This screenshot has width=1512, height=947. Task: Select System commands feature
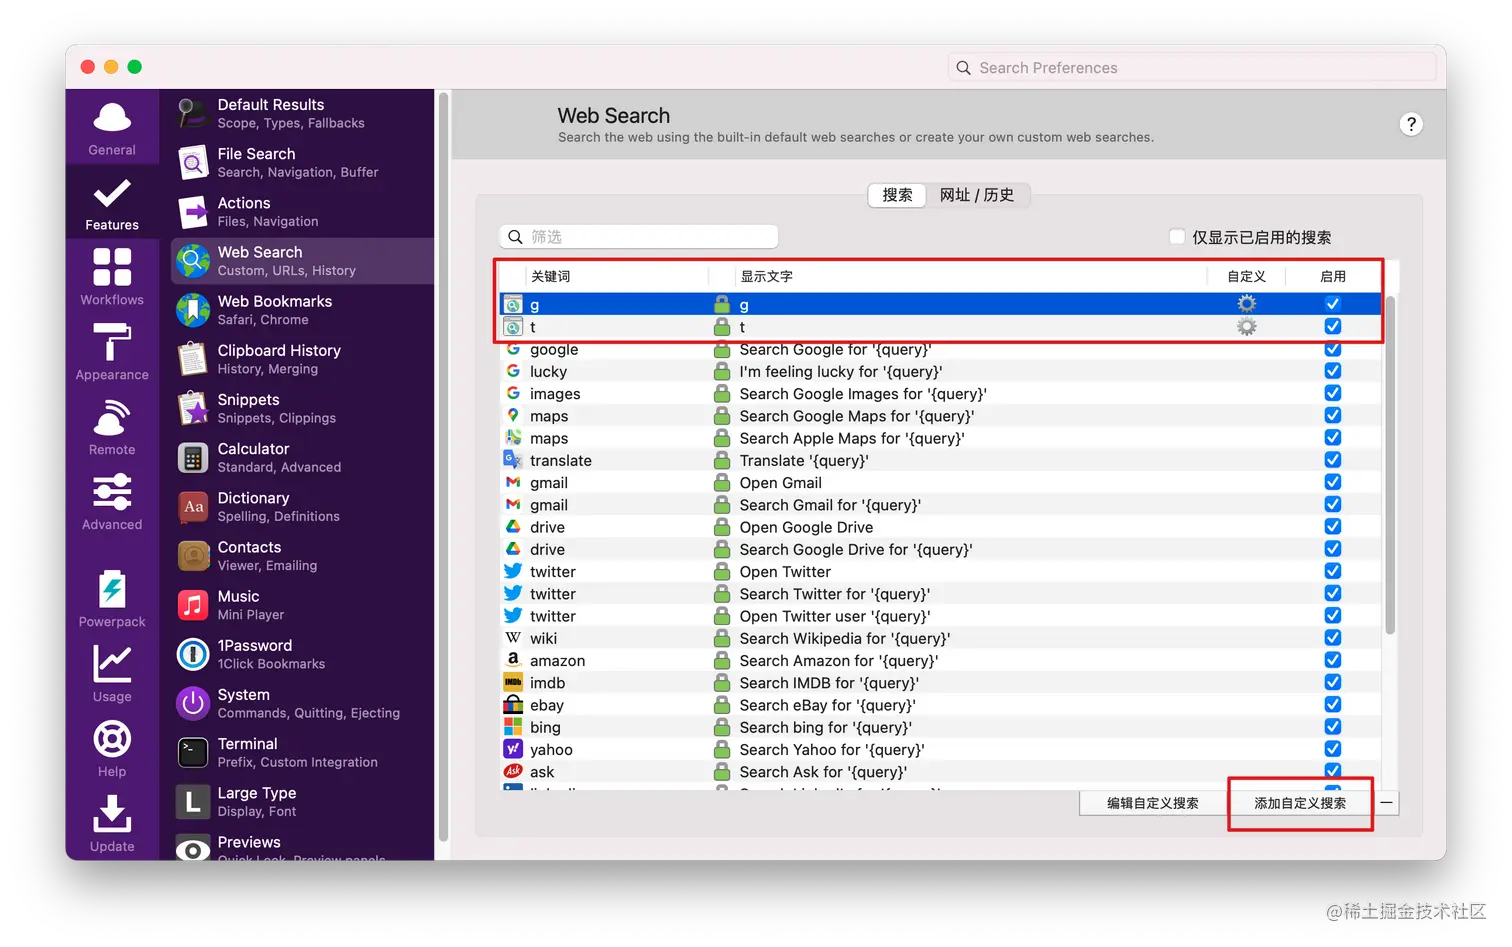302,703
